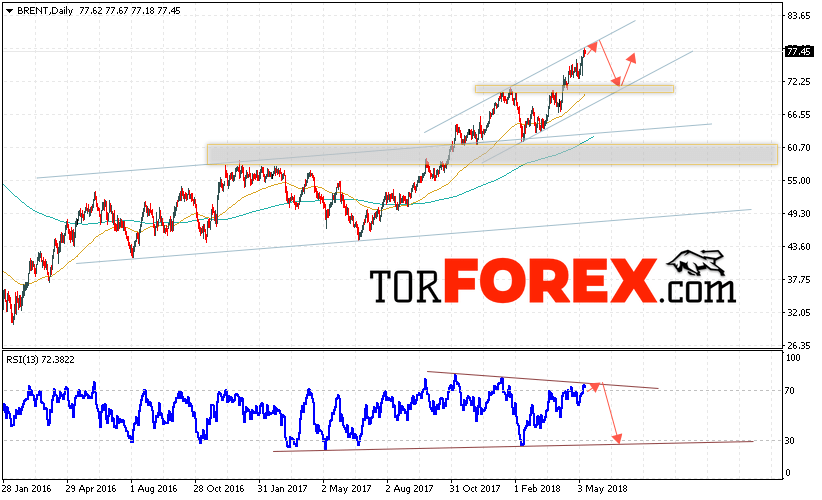The image size is (822, 500).
Task: Click the RSI 30 level label
Action: pos(789,441)
